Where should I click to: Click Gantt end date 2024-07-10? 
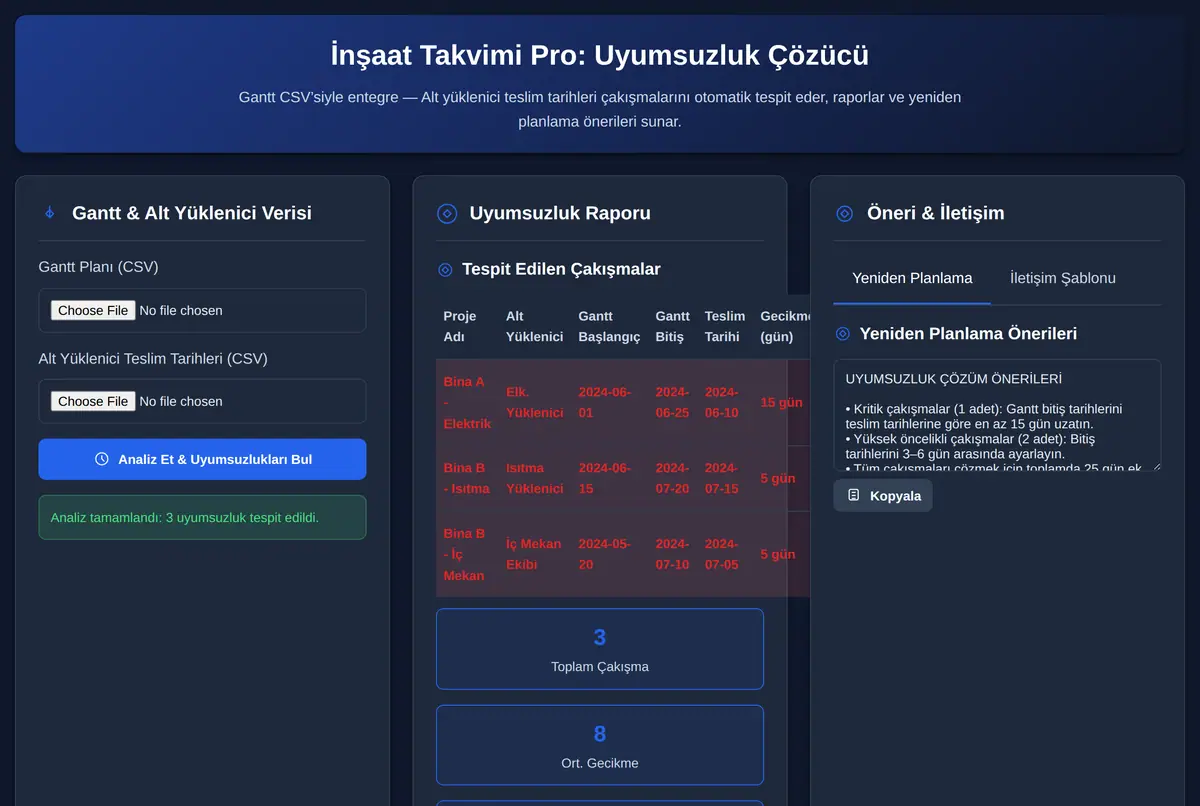pyautogui.click(x=672, y=554)
